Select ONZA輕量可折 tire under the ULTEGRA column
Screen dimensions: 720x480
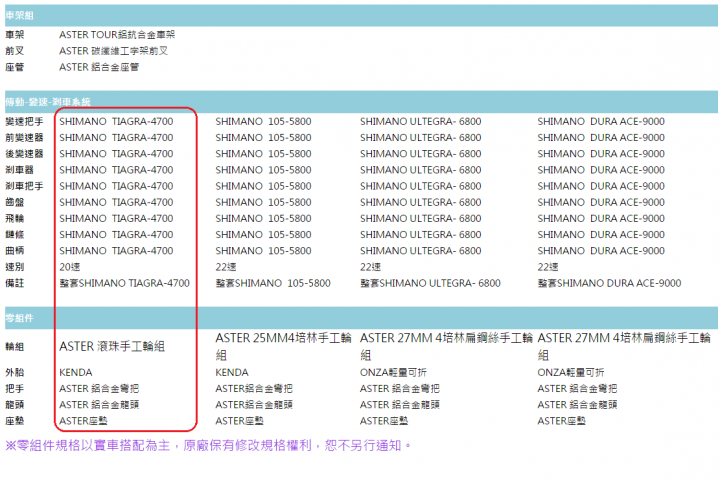[393, 372]
